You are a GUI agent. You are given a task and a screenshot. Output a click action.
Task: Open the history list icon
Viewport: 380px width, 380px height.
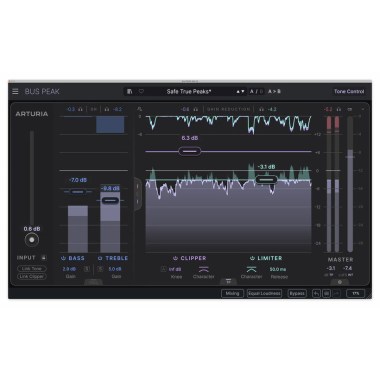point(327,294)
